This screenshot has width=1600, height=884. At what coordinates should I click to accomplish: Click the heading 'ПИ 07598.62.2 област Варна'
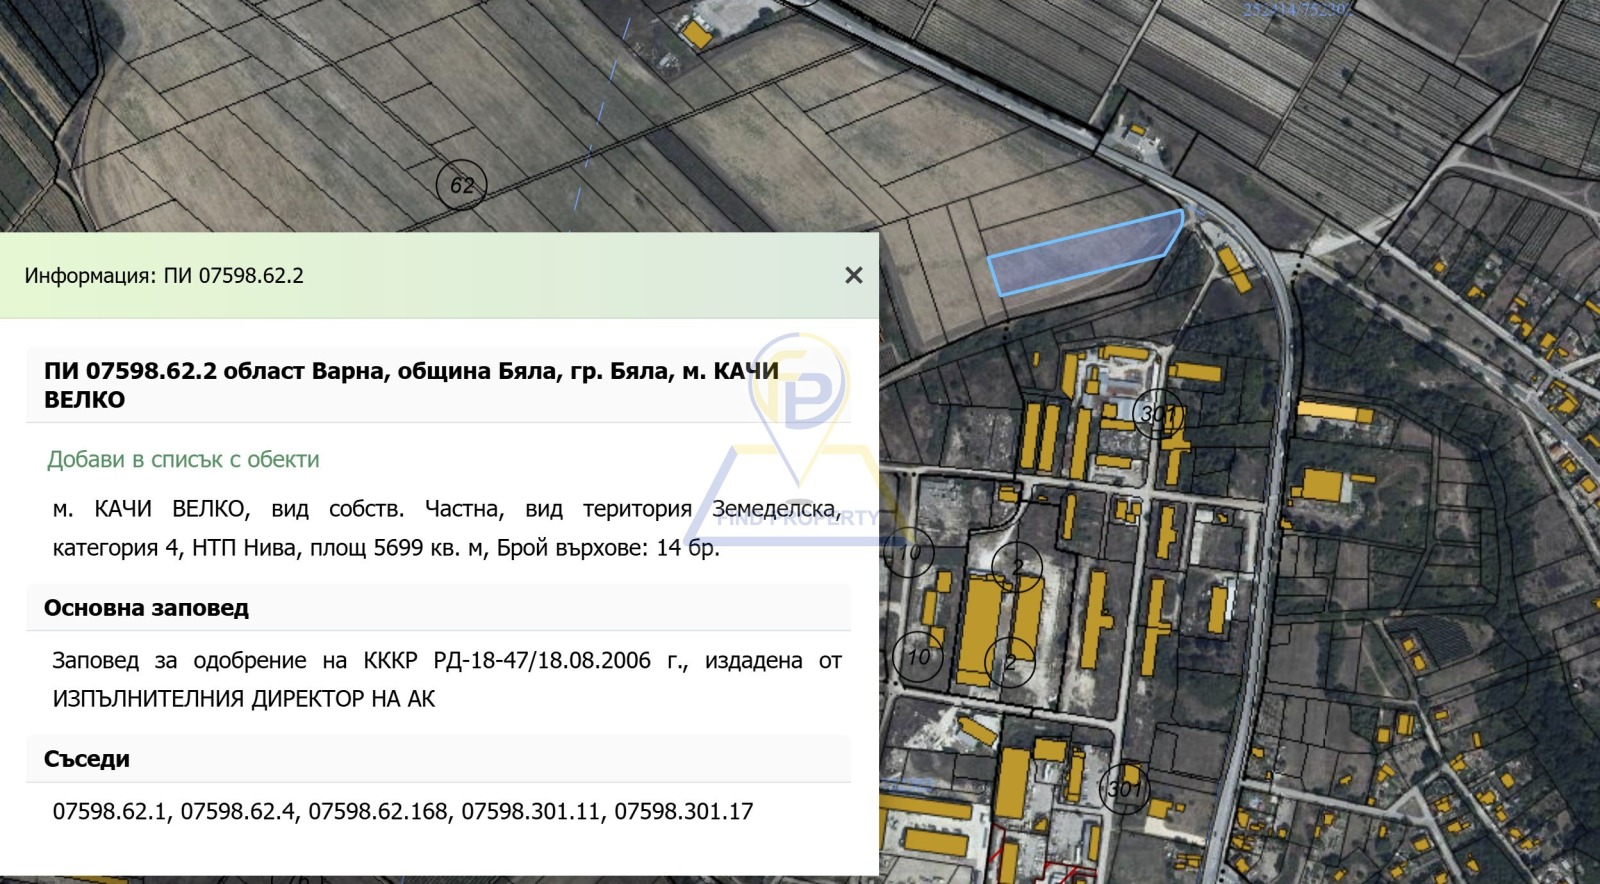pyautogui.click(x=411, y=385)
